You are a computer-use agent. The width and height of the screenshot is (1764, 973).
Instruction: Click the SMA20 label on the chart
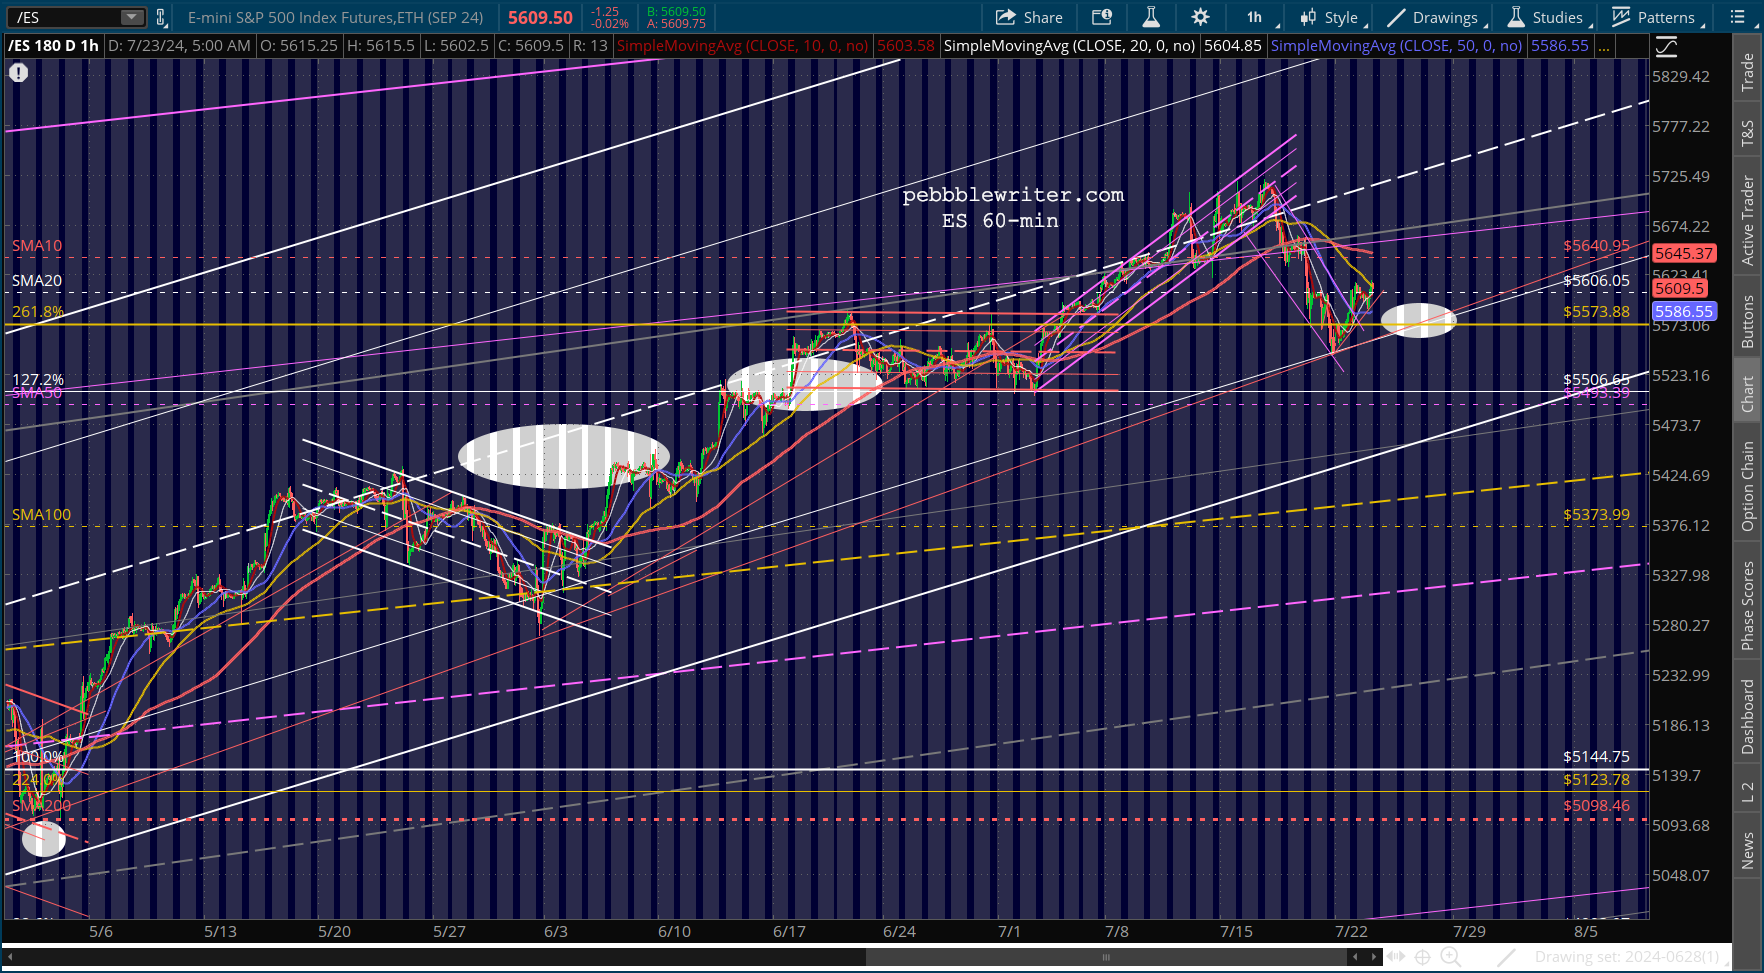[37, 281]
